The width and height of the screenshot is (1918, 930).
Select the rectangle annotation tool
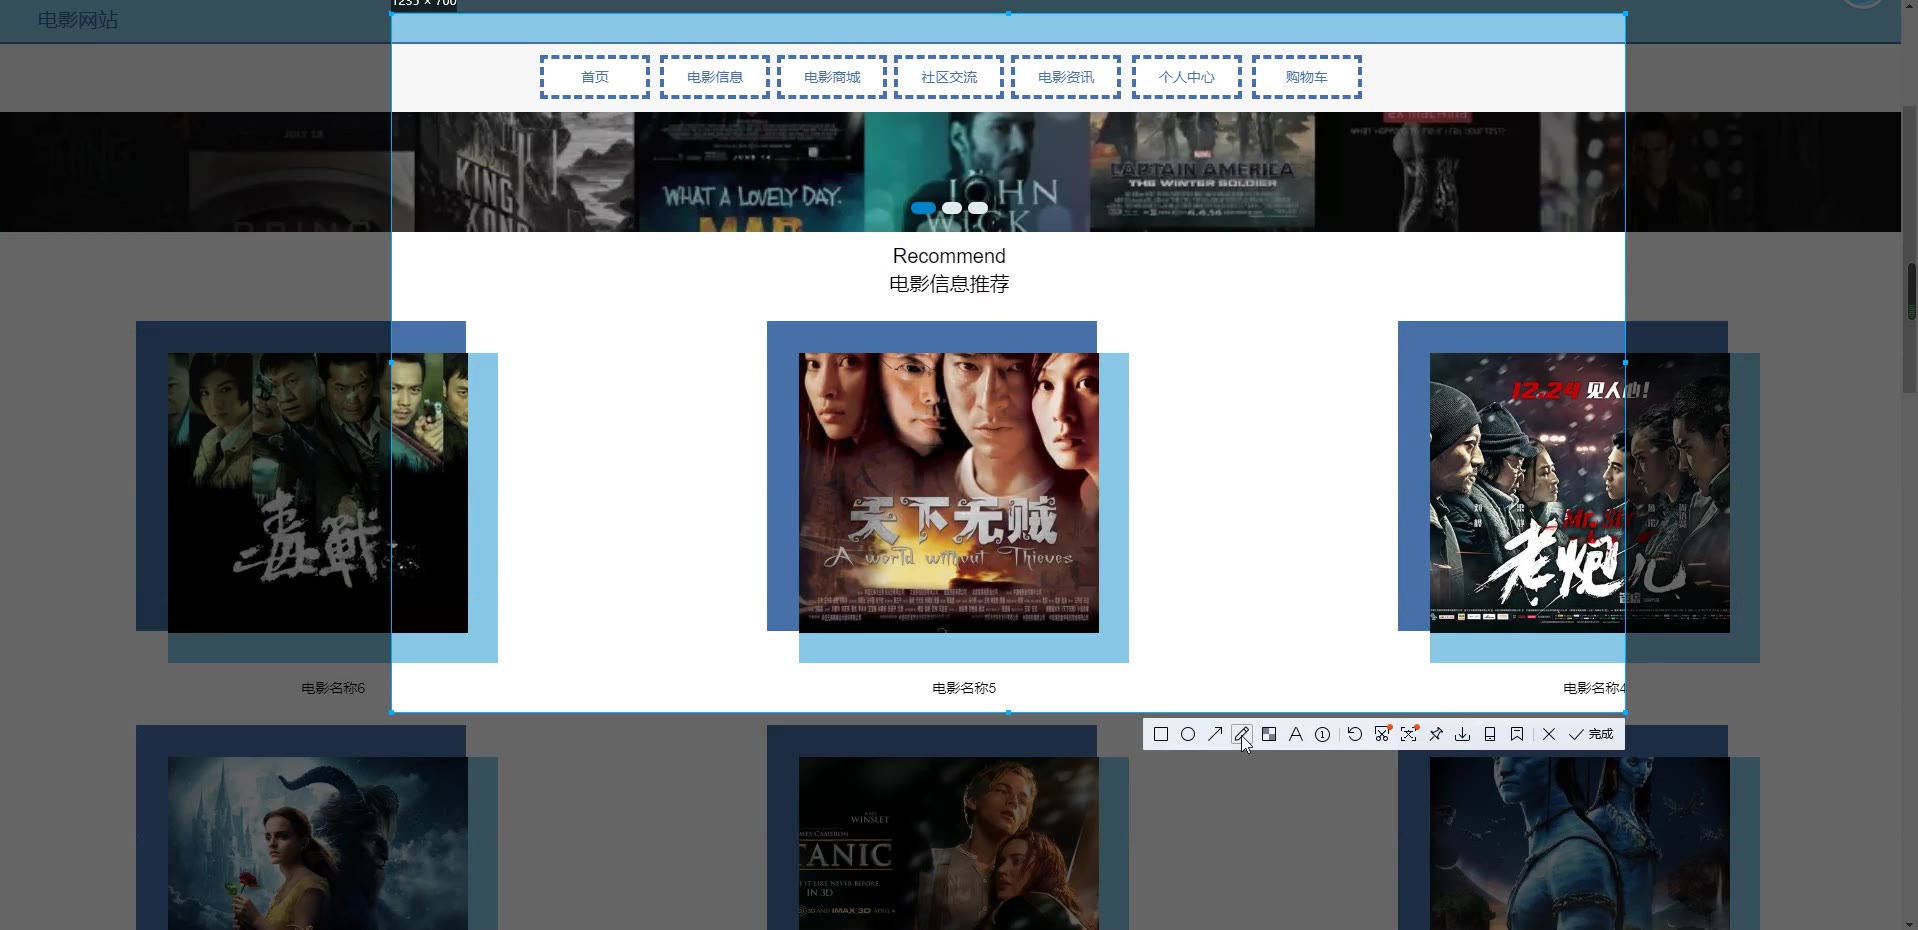point(1161,734)
